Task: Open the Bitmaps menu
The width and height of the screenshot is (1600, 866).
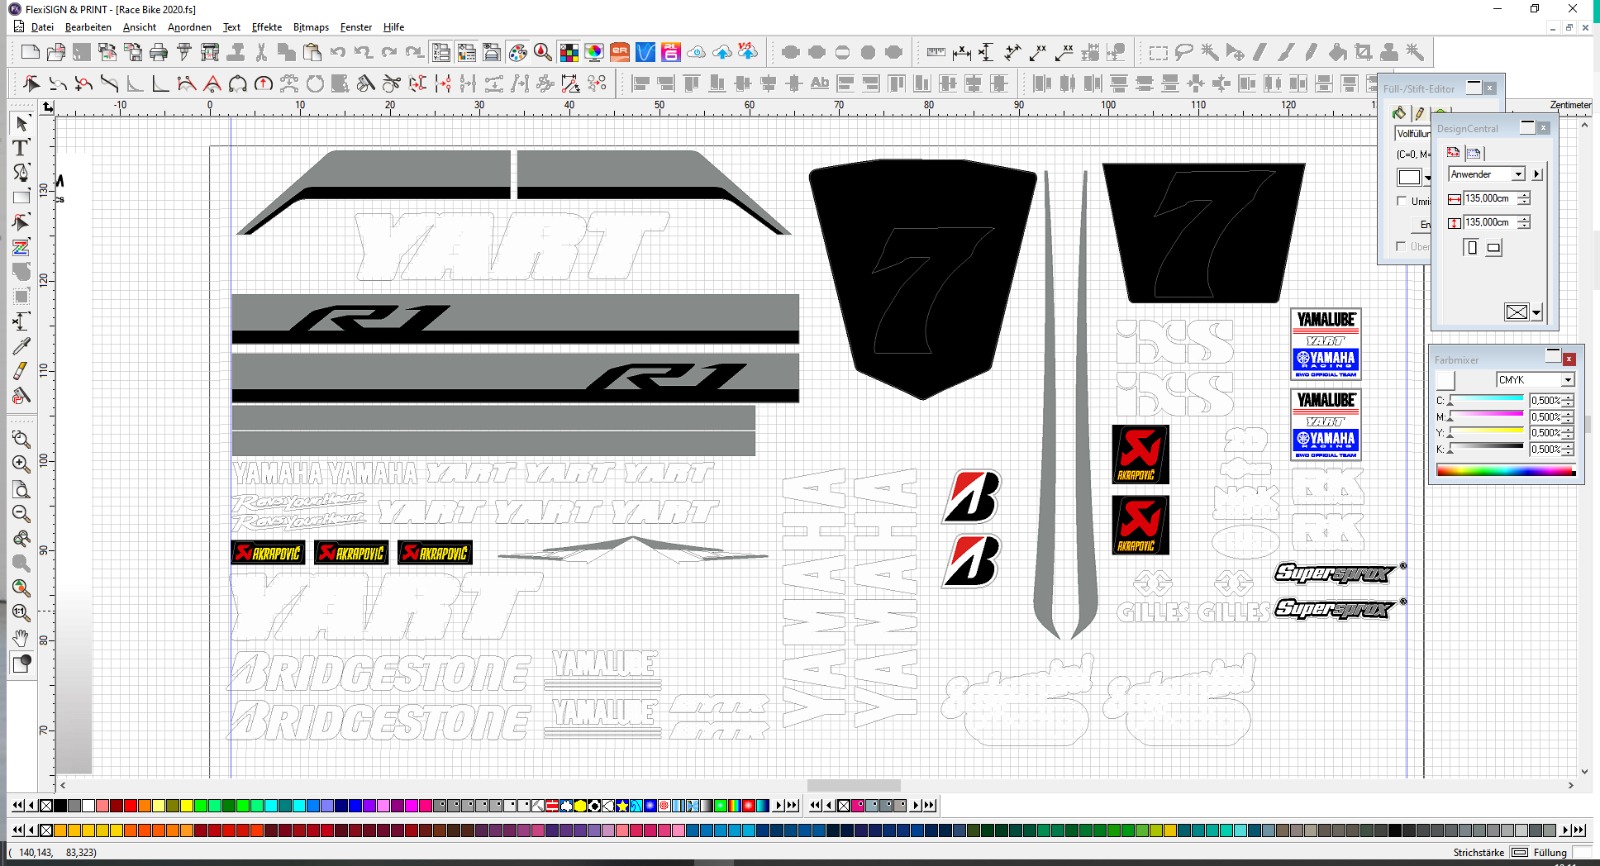Action: (x=310, y=27)
